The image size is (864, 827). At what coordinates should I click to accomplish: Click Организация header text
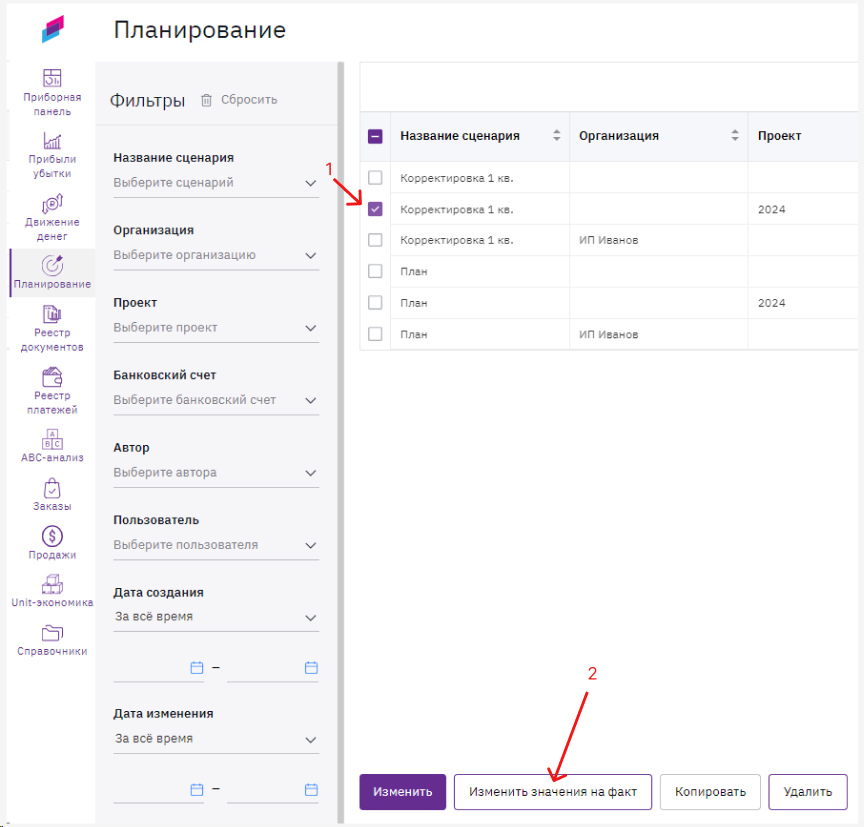(619, 136)
